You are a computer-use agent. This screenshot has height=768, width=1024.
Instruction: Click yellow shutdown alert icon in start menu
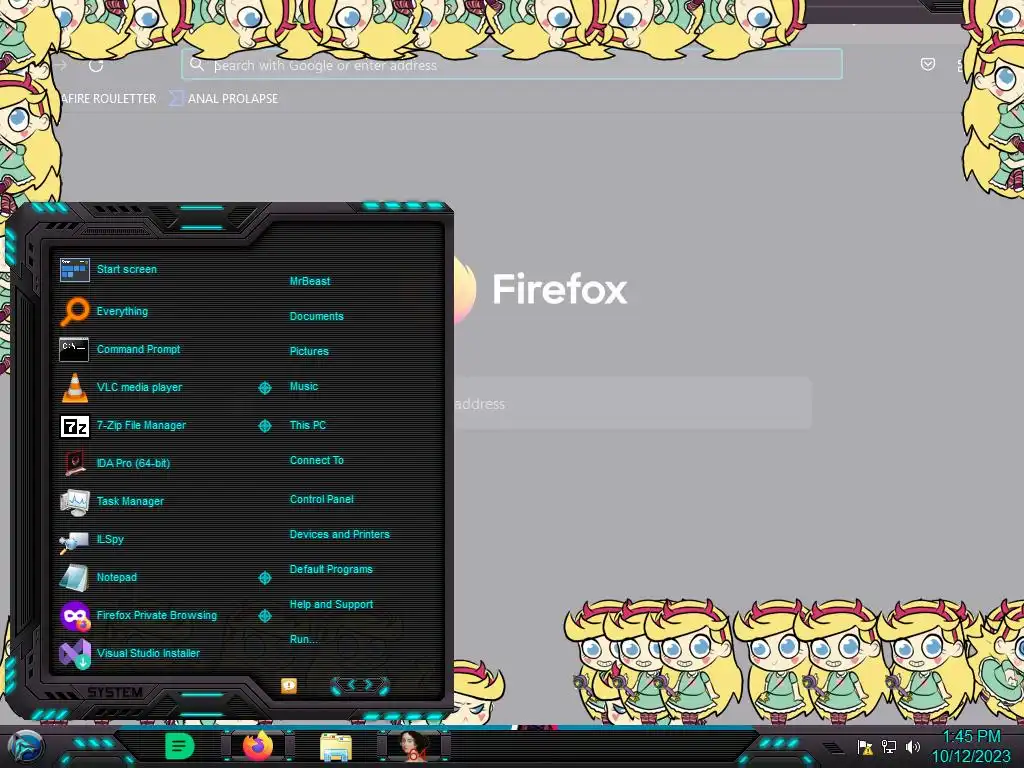pos(289,685)
